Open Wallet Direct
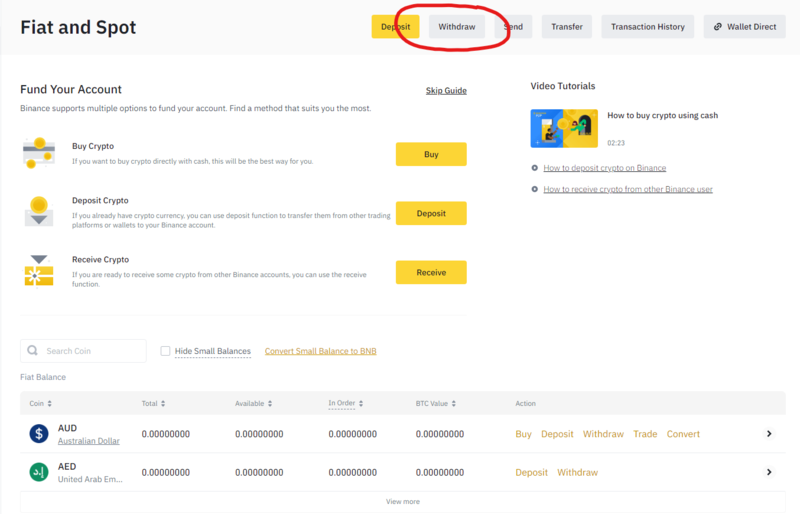 pyautogui.click(x=745, y=27)
